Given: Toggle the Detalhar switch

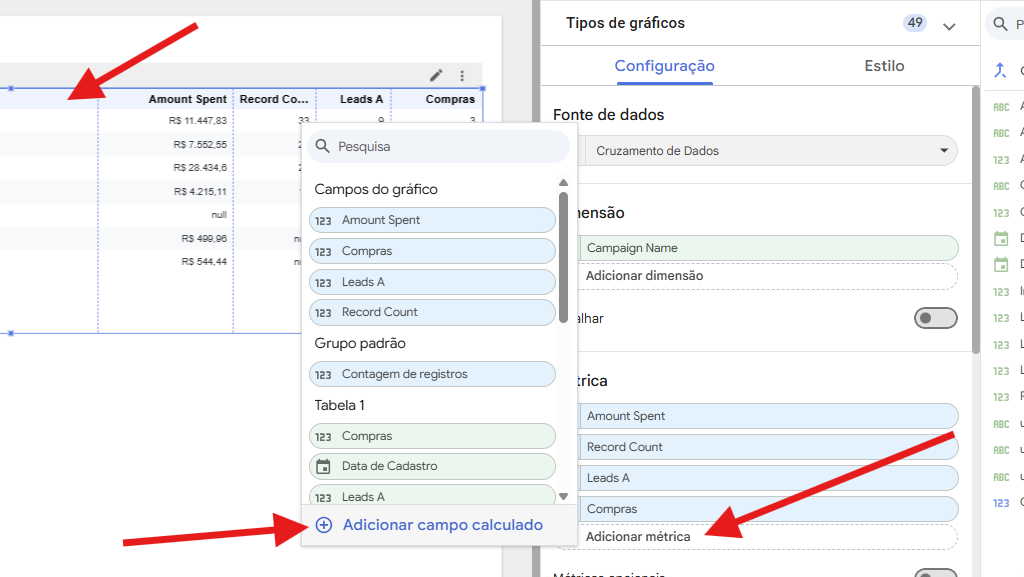Looking at the screenshot, I should click(x=935, y=318).
